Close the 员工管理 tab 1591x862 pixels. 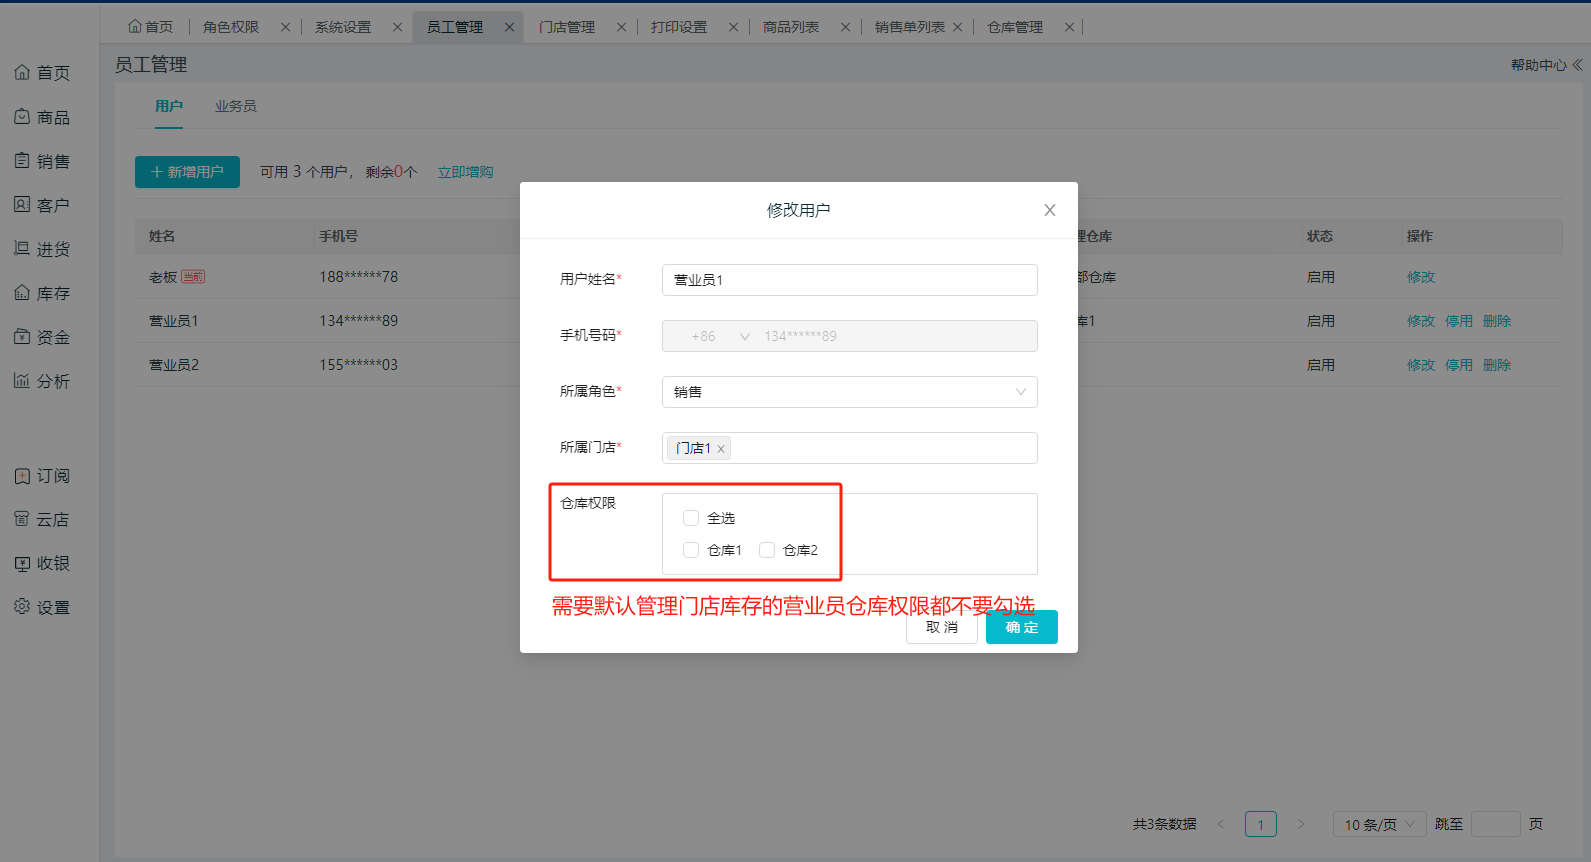(509, 27)
